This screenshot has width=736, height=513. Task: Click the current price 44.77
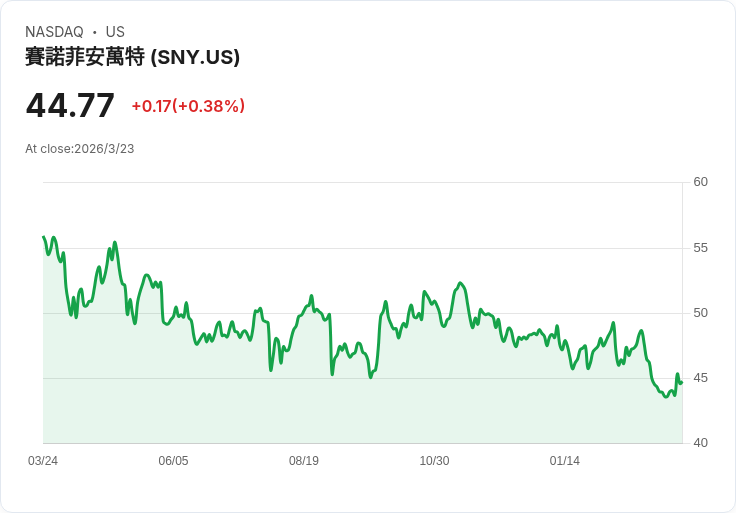click(x=70, y=105)
